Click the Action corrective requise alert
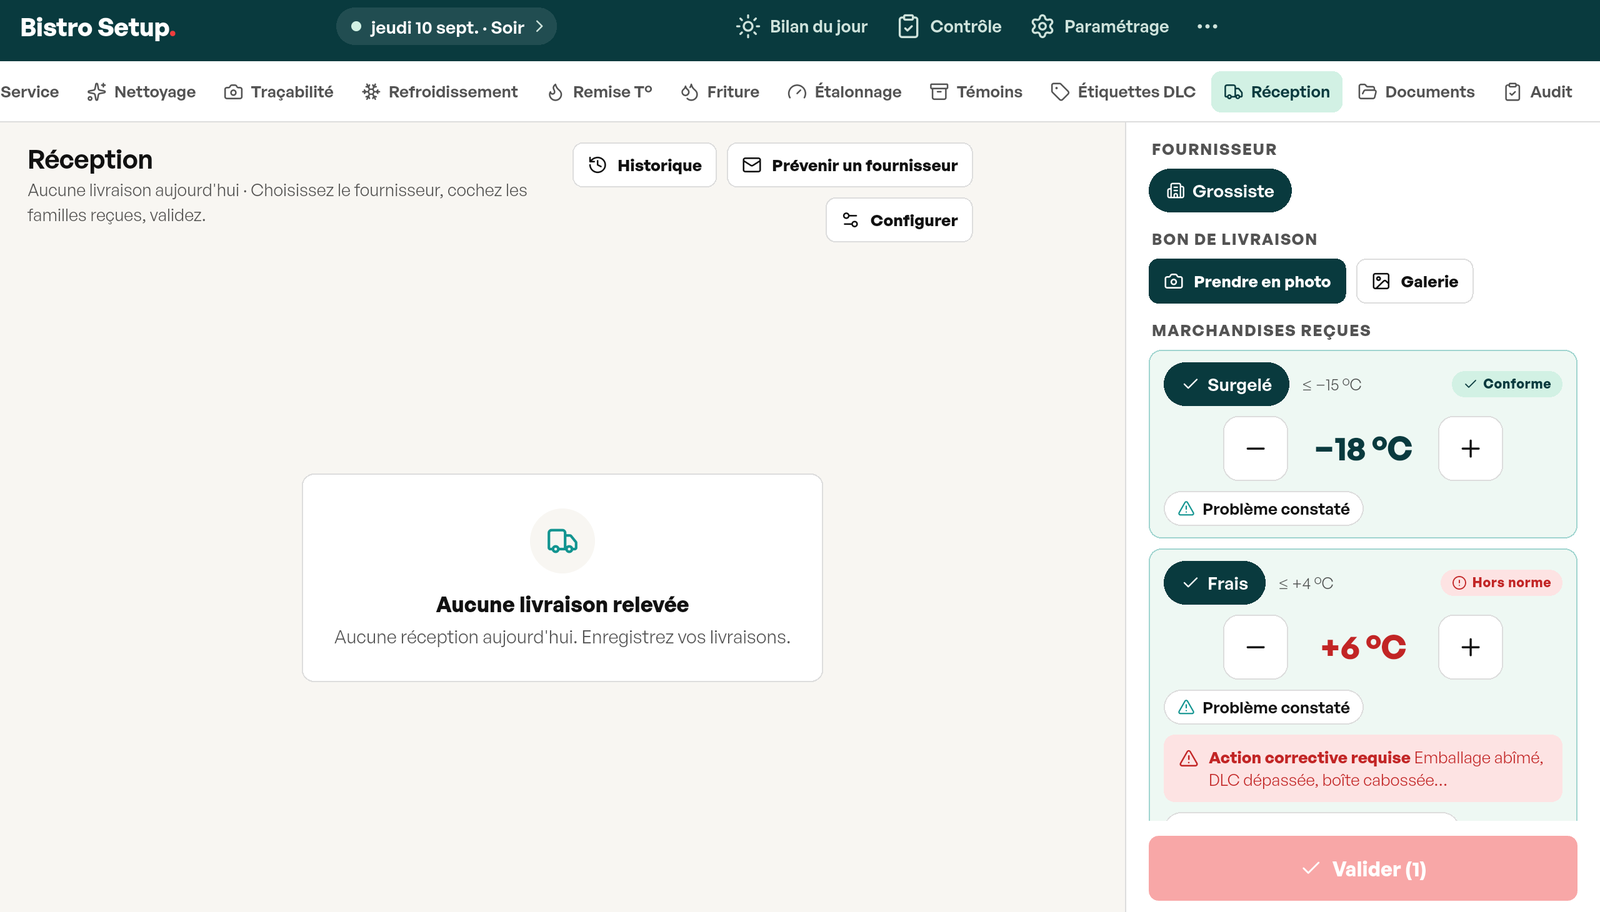This screenshot has height=912, width=1600. click(x=1363, y=769)
